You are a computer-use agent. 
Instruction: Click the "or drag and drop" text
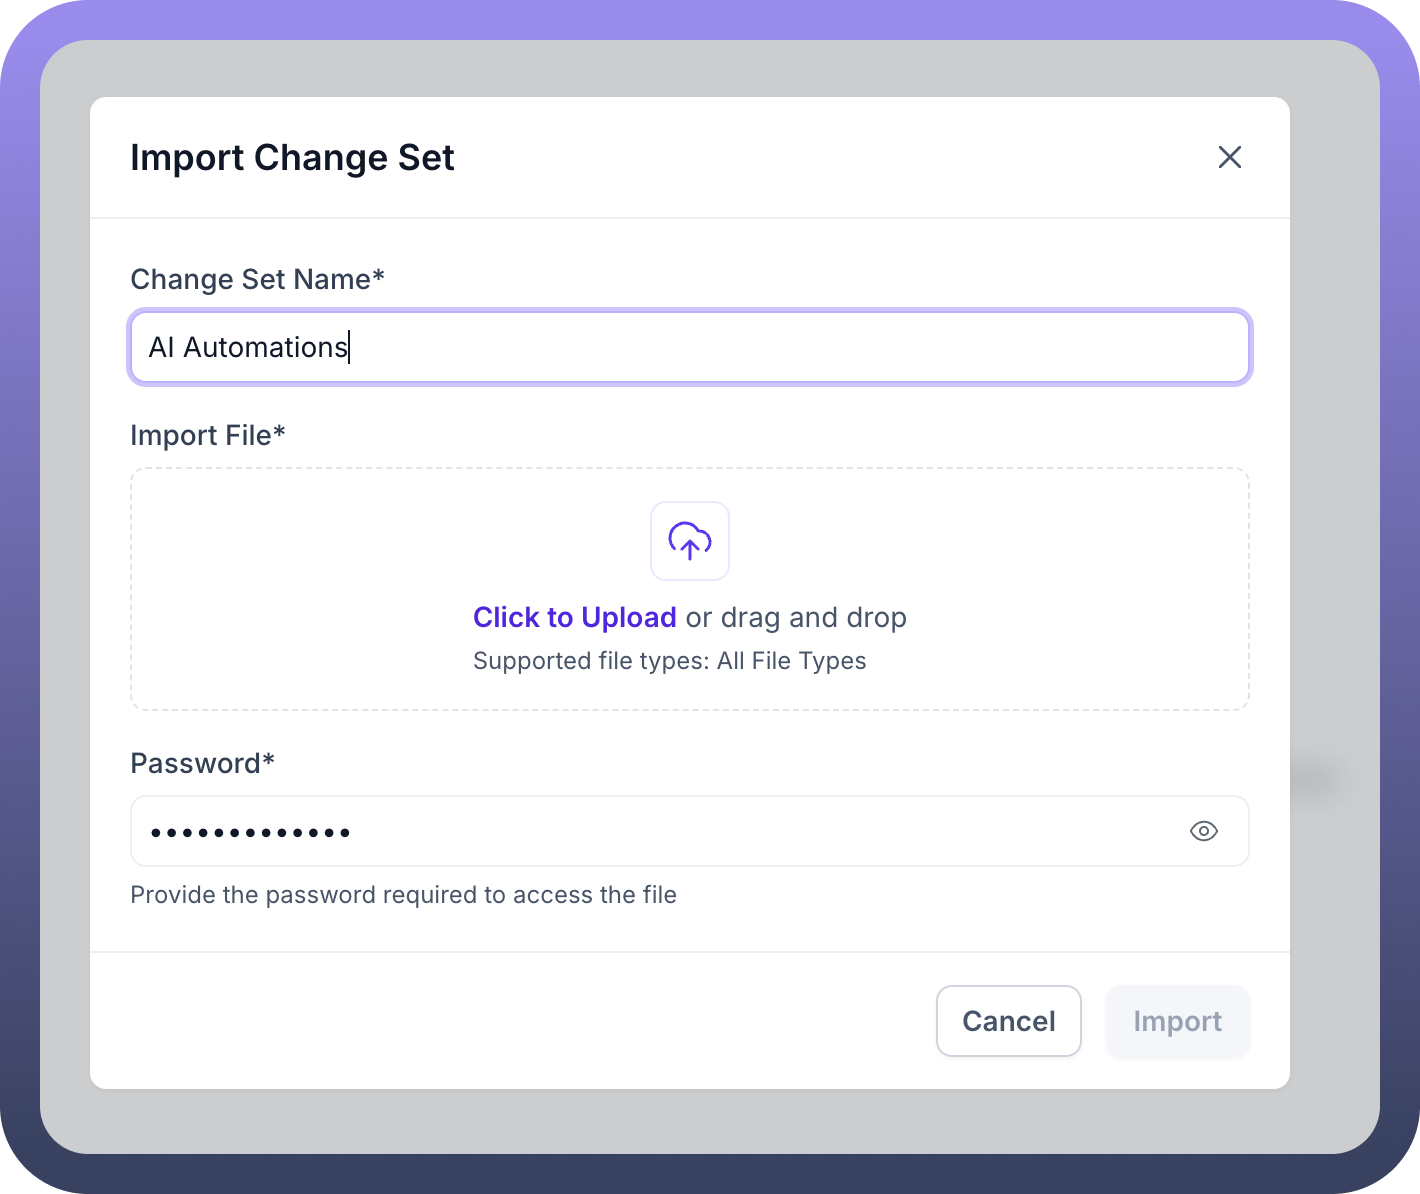point(796,617)
